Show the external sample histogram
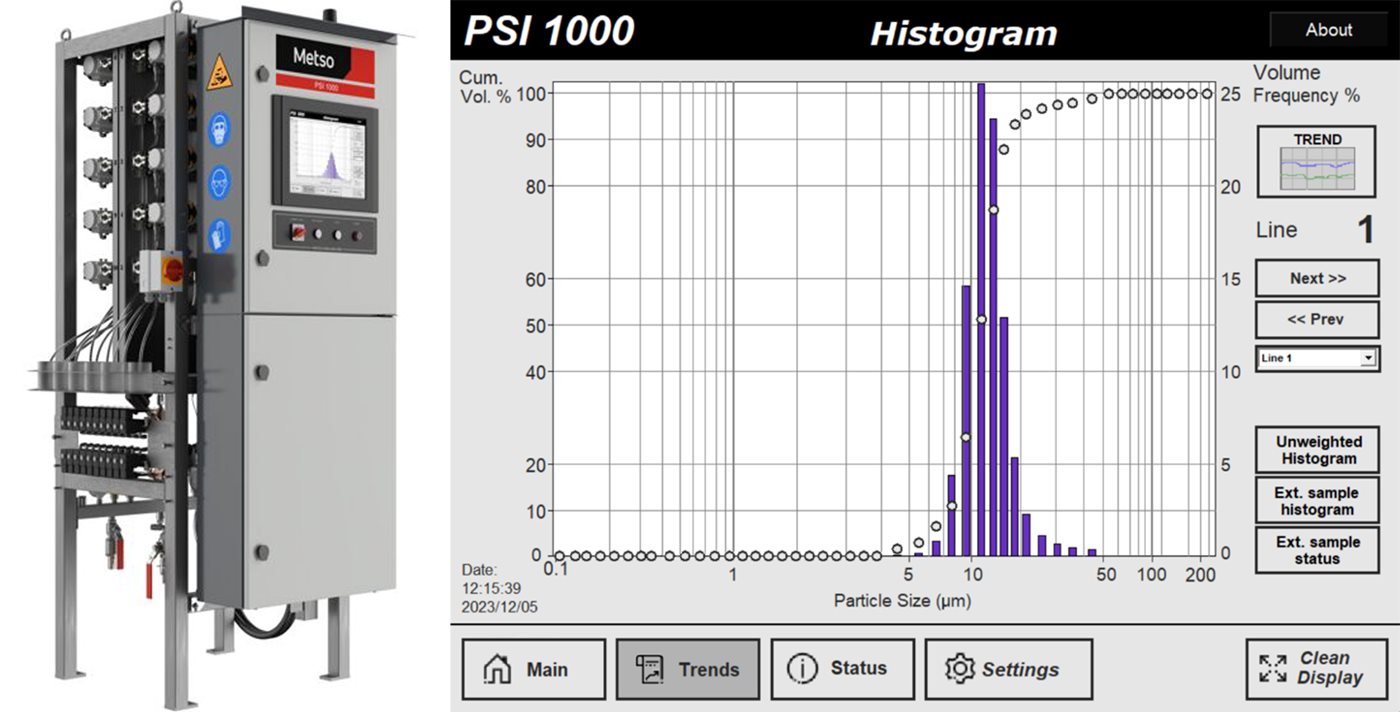 1316,501
